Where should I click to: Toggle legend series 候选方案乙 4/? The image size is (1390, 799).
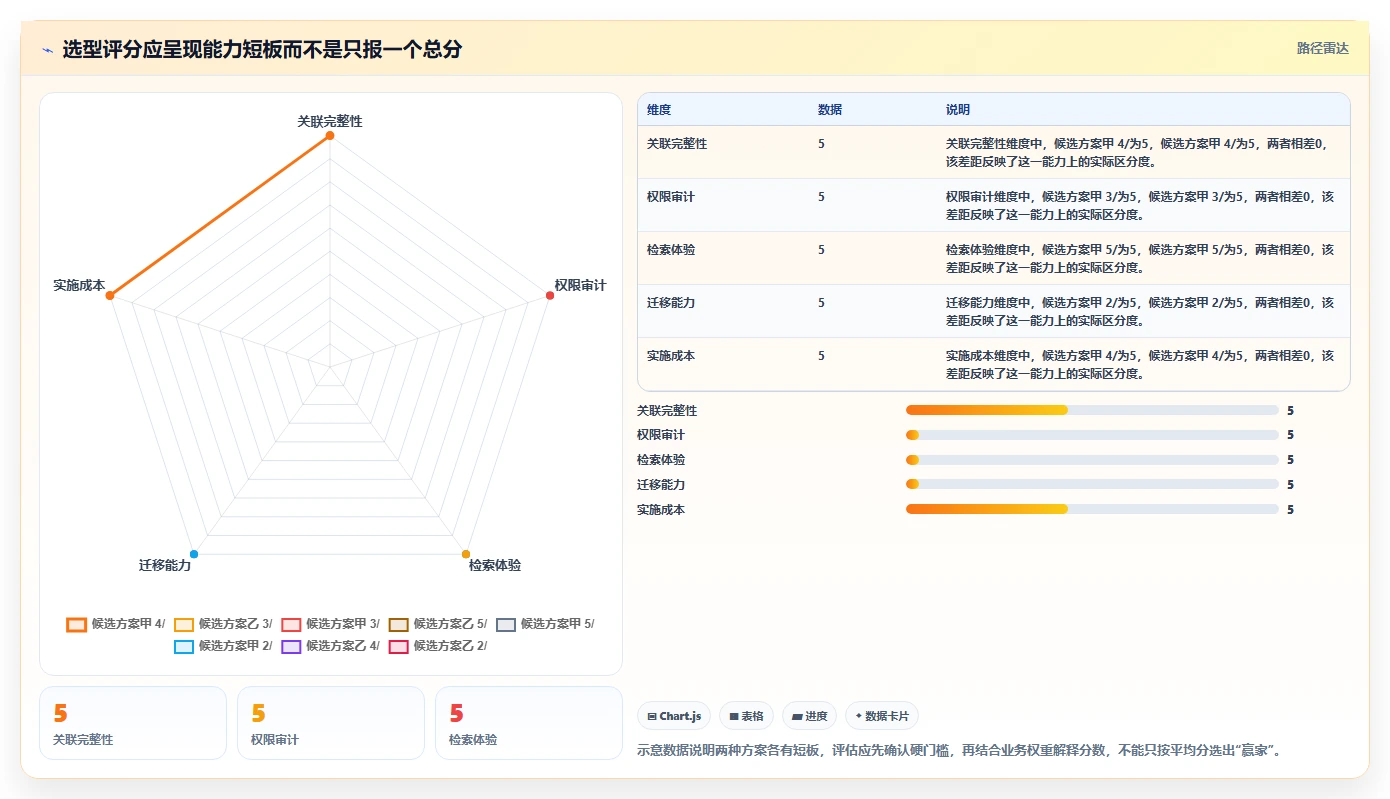(330, 646)
